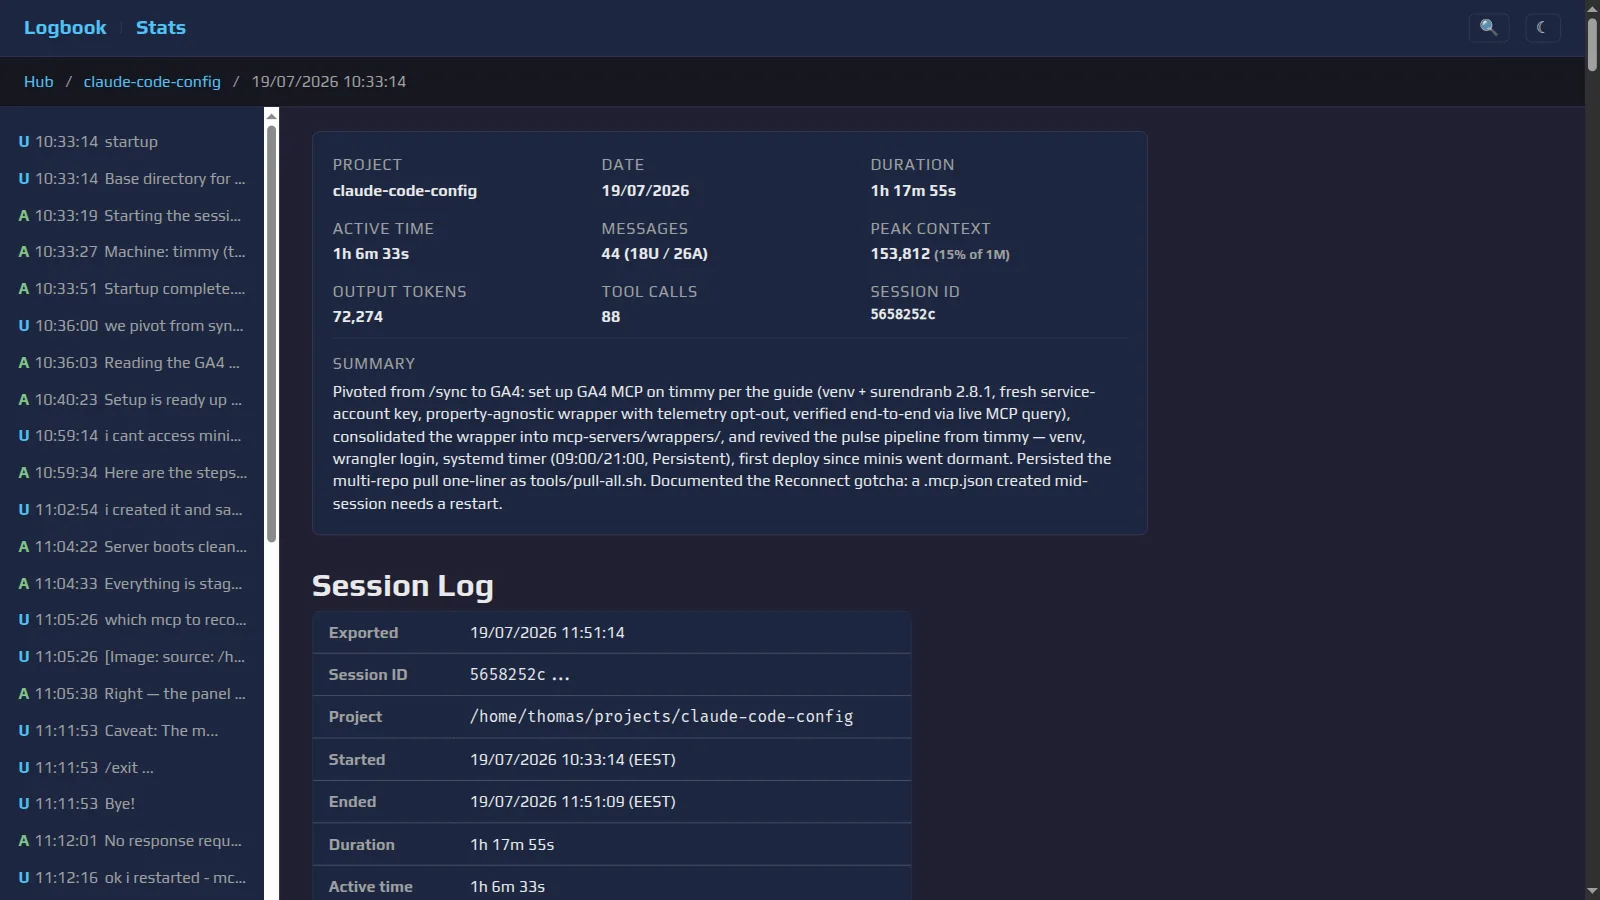Image resolution: width=1600 pixels, height=900 pixels.
Task: Click sidebar vertical scrollbar thumb
Action: pos(271,333)
